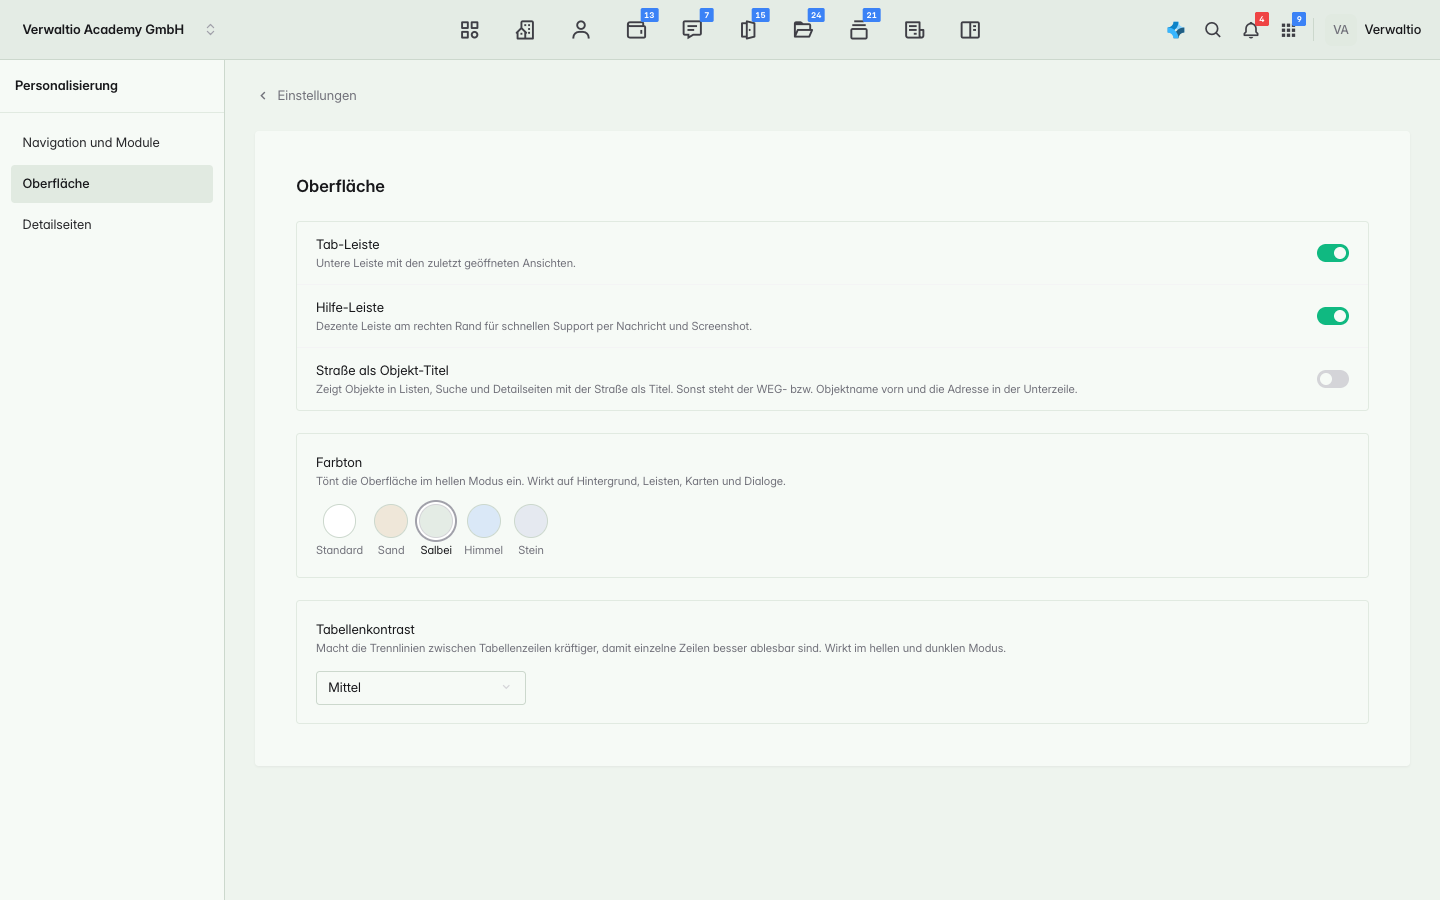
Task: Open search with the magnifier icon
Action: click(x=1213, y=30)
